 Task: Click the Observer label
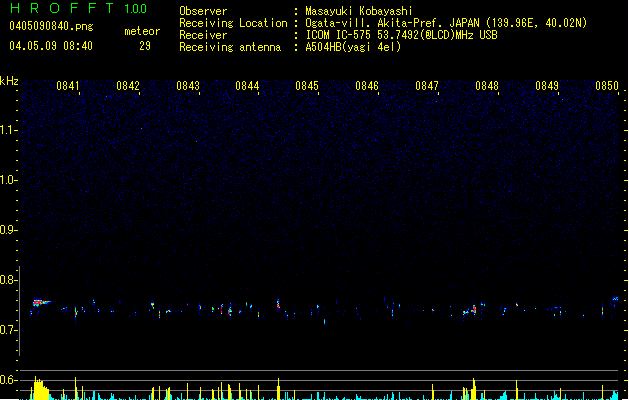(x=203, y=11)
